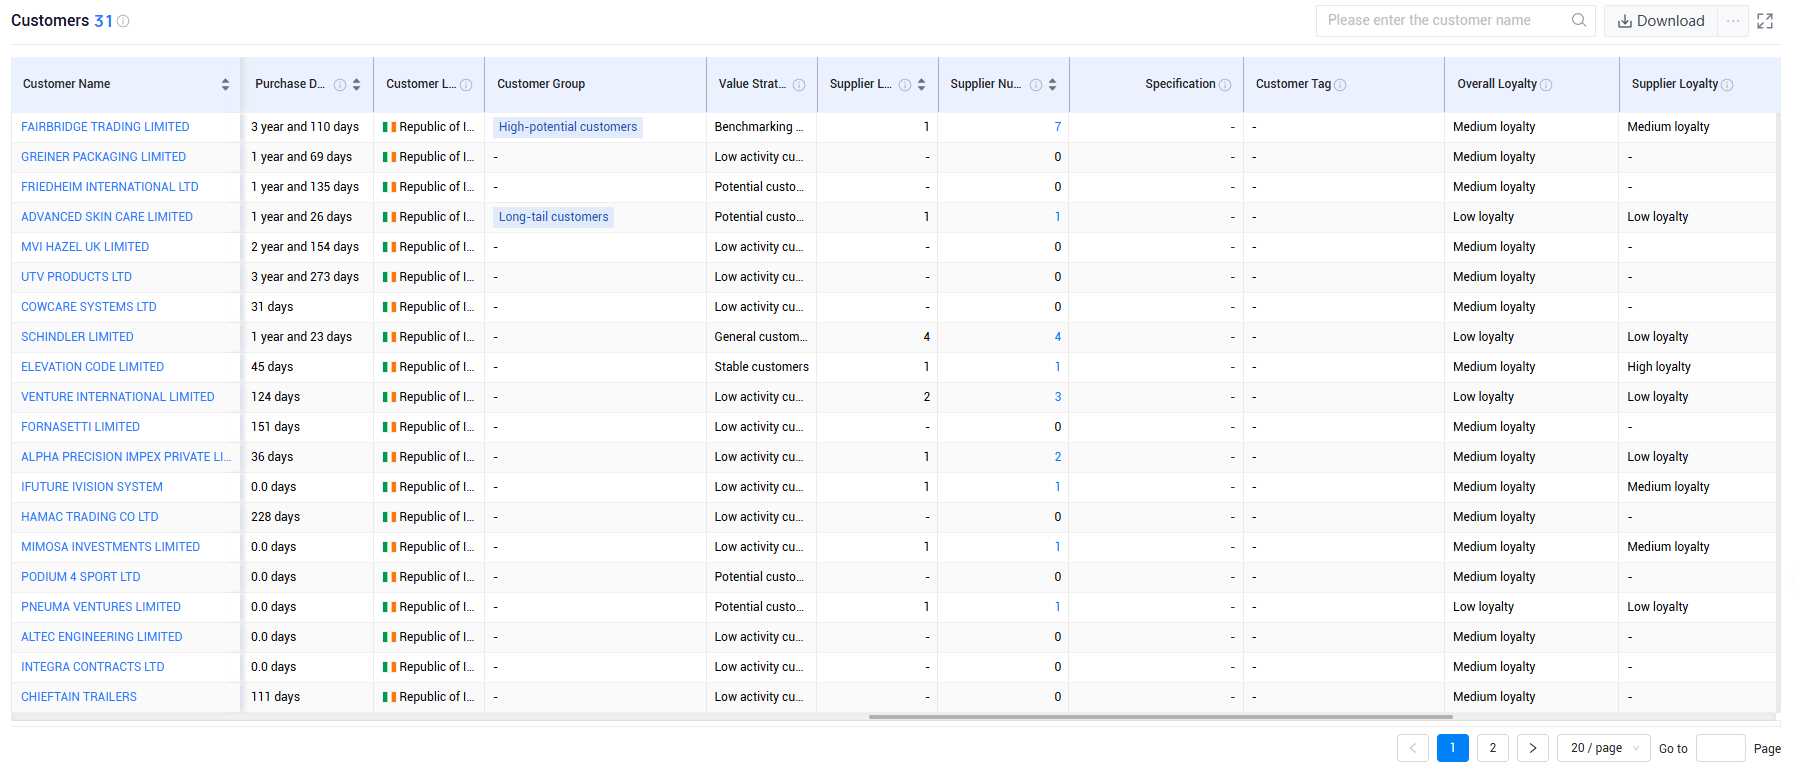Open MIMOSA INVESTMENTS LIMITED link

click(111, 547)
